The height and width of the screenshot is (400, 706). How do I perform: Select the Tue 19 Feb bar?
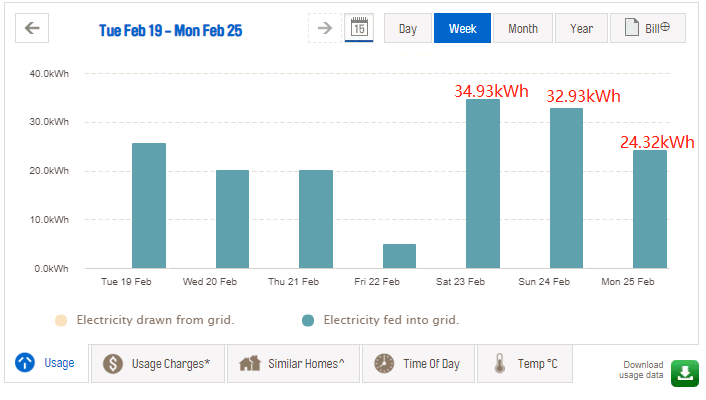(x=149, y=206)
